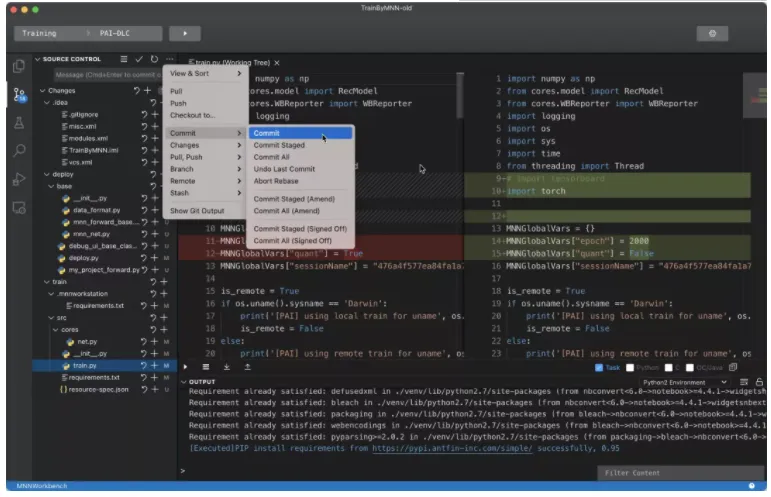The height and width of the screenshot is (497, 771).
Task: Stage modules.xml with its plus icon
Action: 155,139
